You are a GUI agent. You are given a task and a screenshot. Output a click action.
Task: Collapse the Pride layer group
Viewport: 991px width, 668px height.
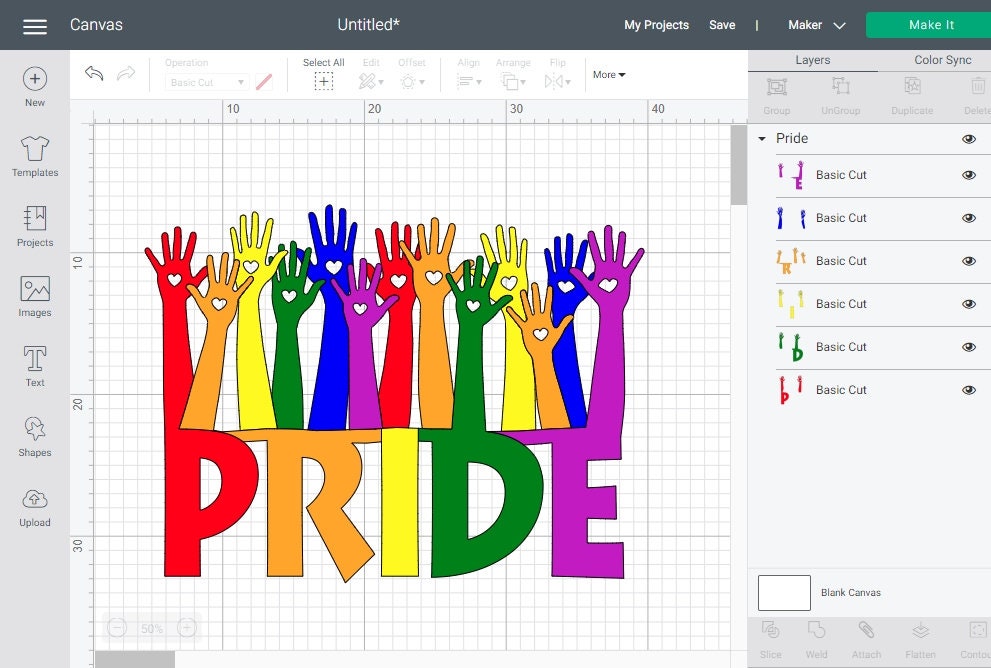point(763,139)
